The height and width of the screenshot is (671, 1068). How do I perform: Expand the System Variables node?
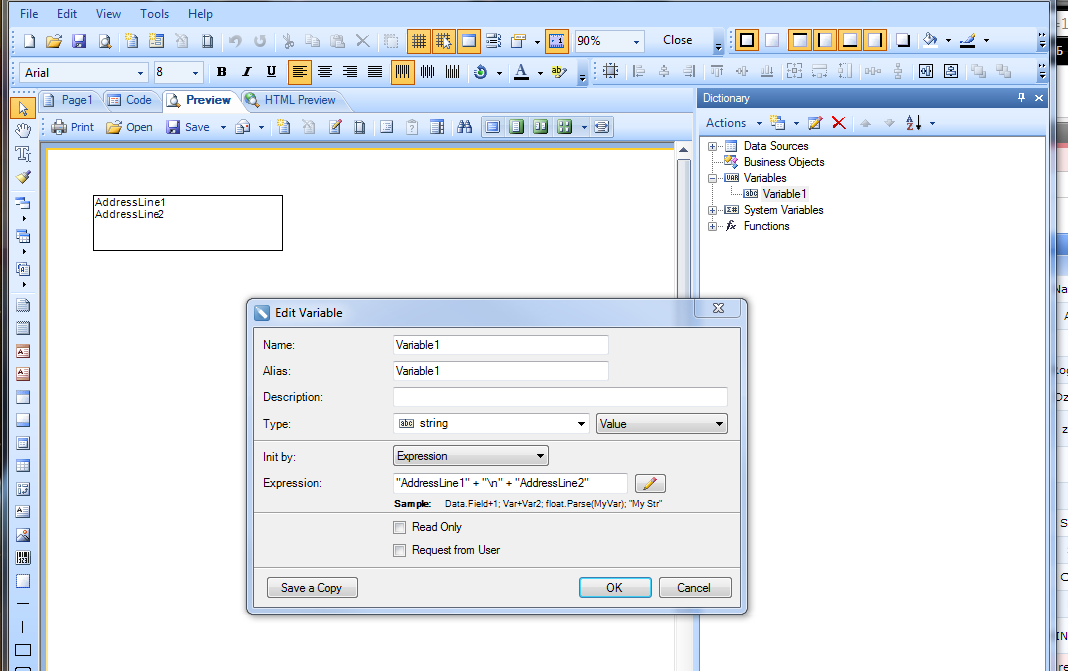(712, 210)
